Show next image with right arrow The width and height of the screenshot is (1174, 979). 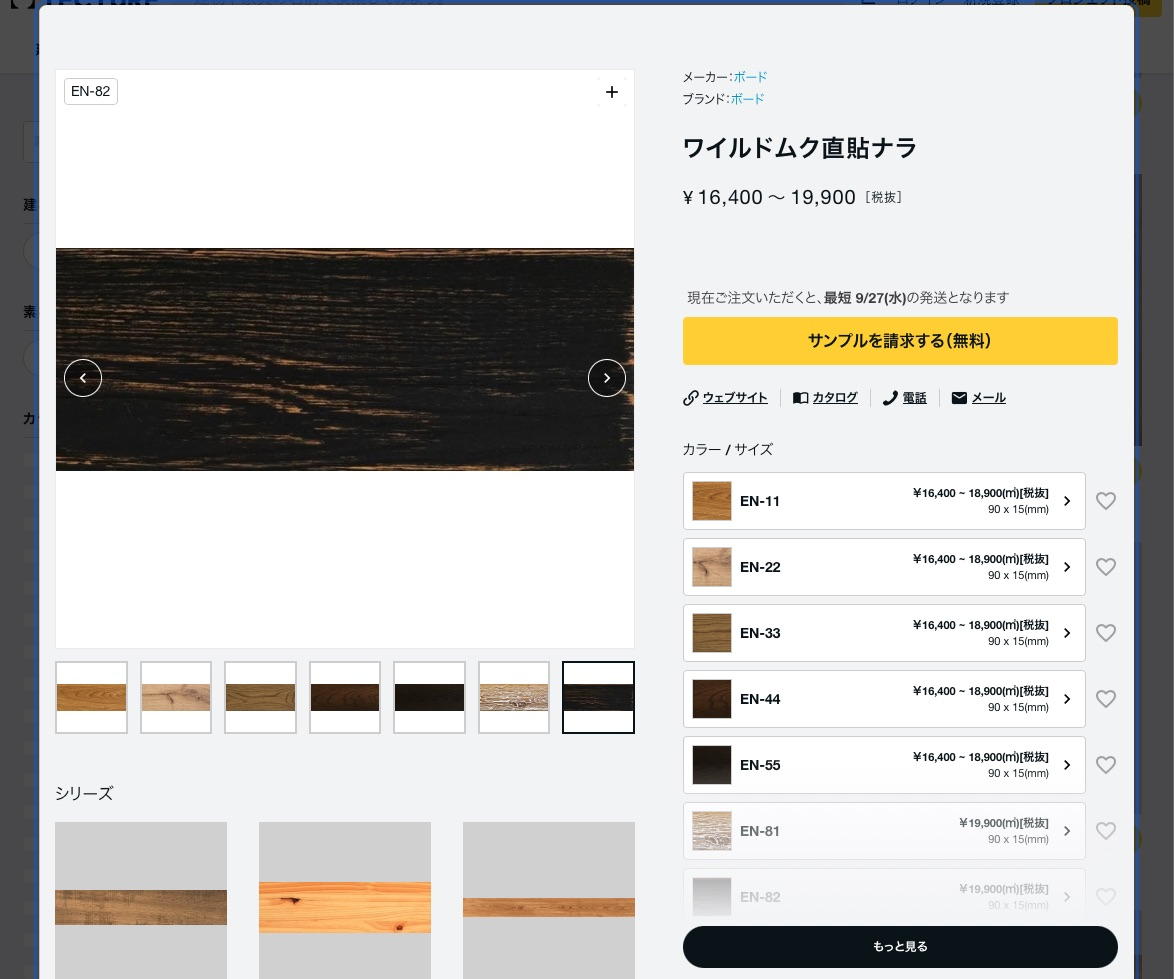(606, 378)
